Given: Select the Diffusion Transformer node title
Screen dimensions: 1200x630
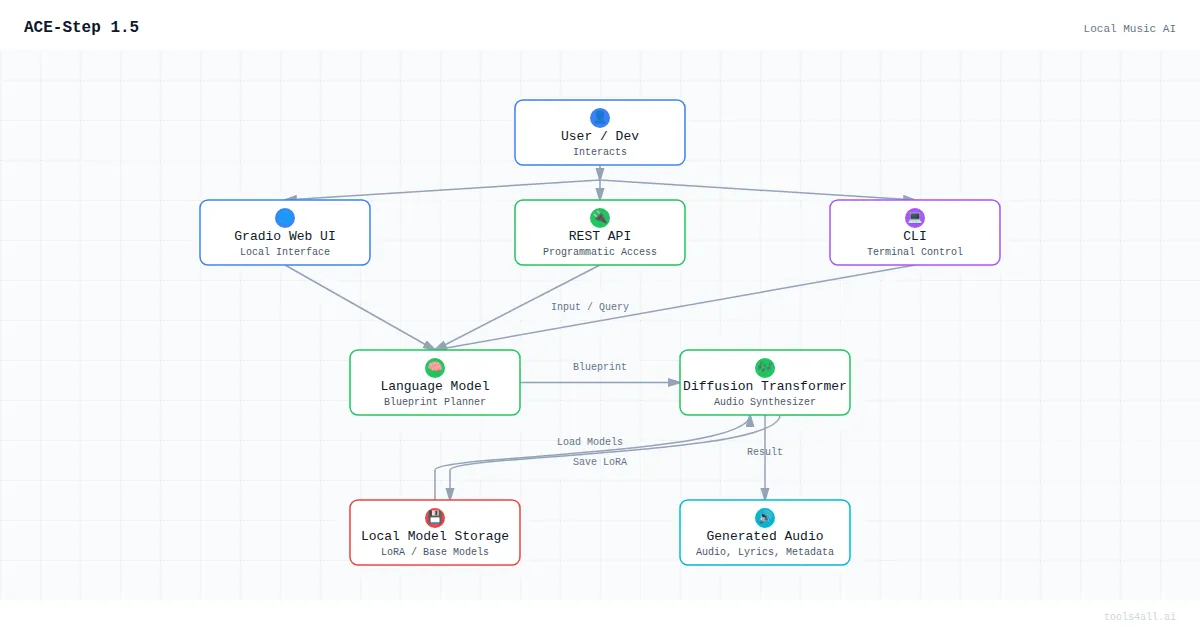Looking at the screenshot, I should [765, 386].
